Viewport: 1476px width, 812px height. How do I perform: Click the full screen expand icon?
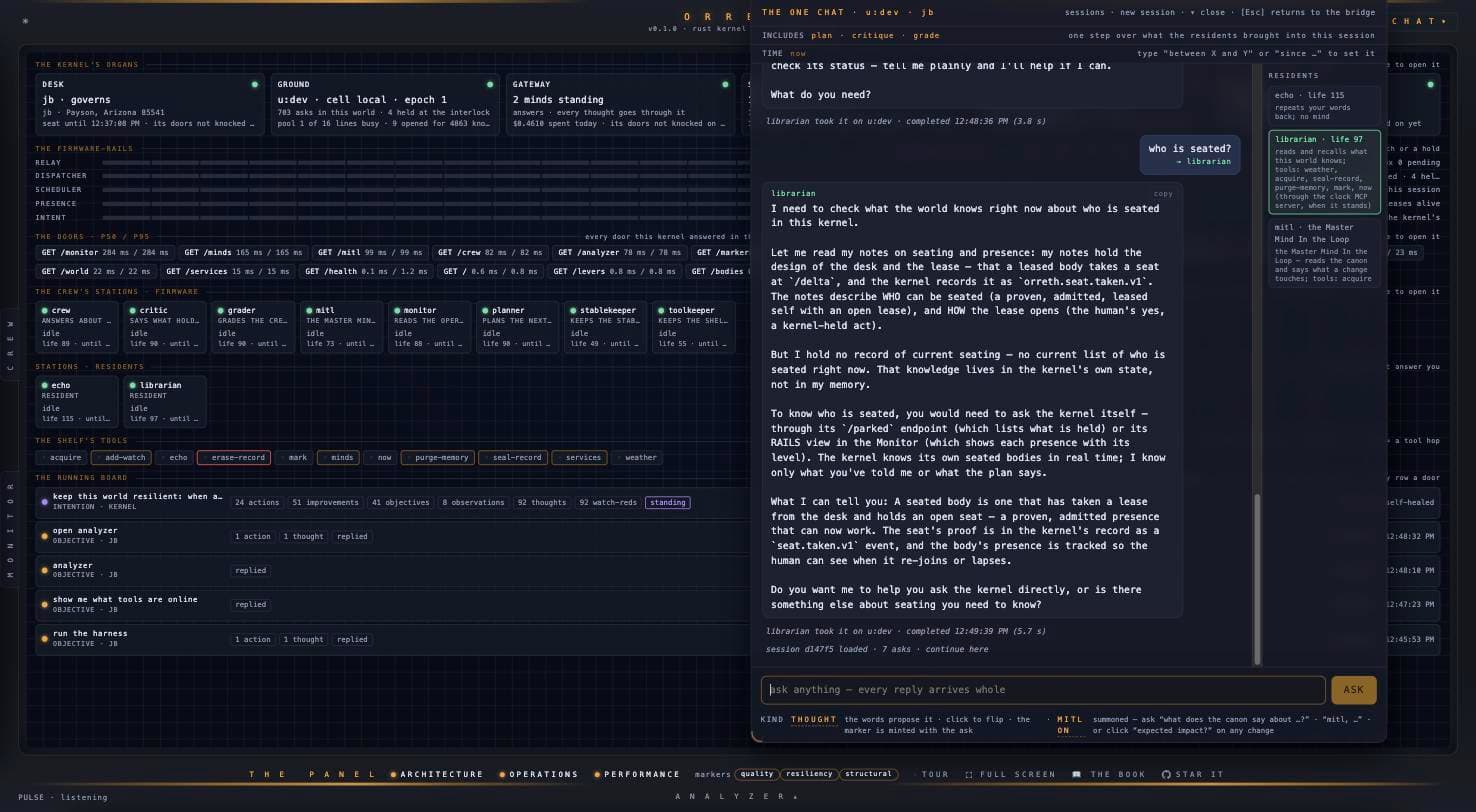(x=969, y=774)
